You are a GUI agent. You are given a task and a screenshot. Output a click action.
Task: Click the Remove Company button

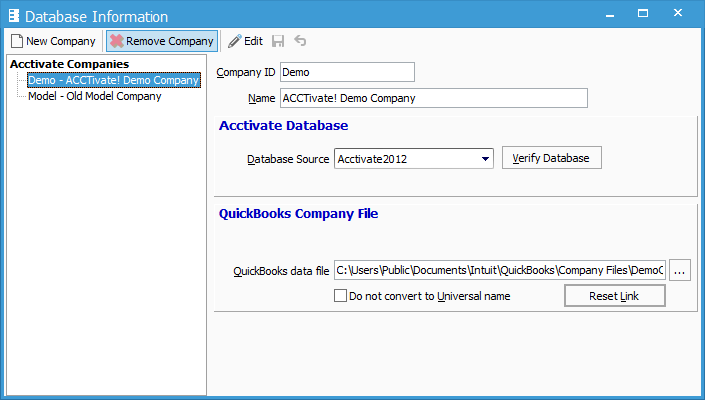162,41
